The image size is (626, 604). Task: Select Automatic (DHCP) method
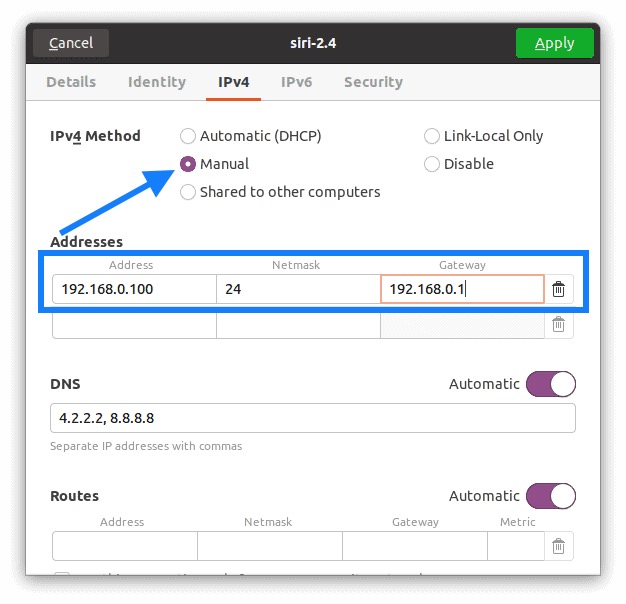[188, 136]
